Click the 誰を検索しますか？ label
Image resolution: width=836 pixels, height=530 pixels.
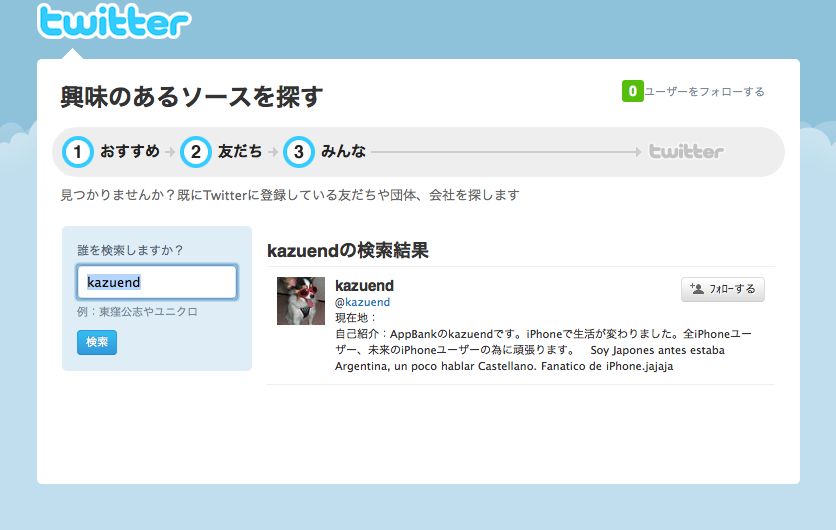[130, 250]
